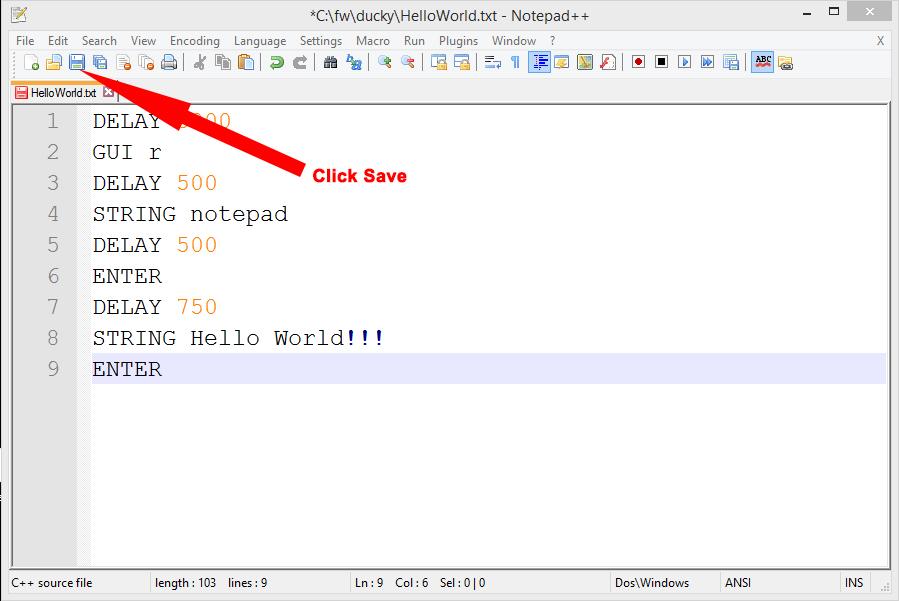Viewport: 899px width, 601px height.
Task: Open the Replace dialog icon
Action: tap(354, 62)
